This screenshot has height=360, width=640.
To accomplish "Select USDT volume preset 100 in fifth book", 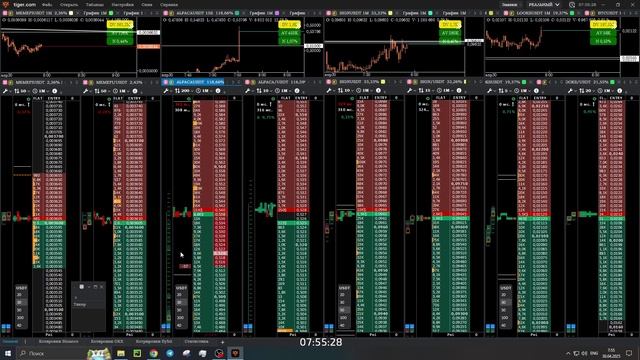I will coord(343,318).
